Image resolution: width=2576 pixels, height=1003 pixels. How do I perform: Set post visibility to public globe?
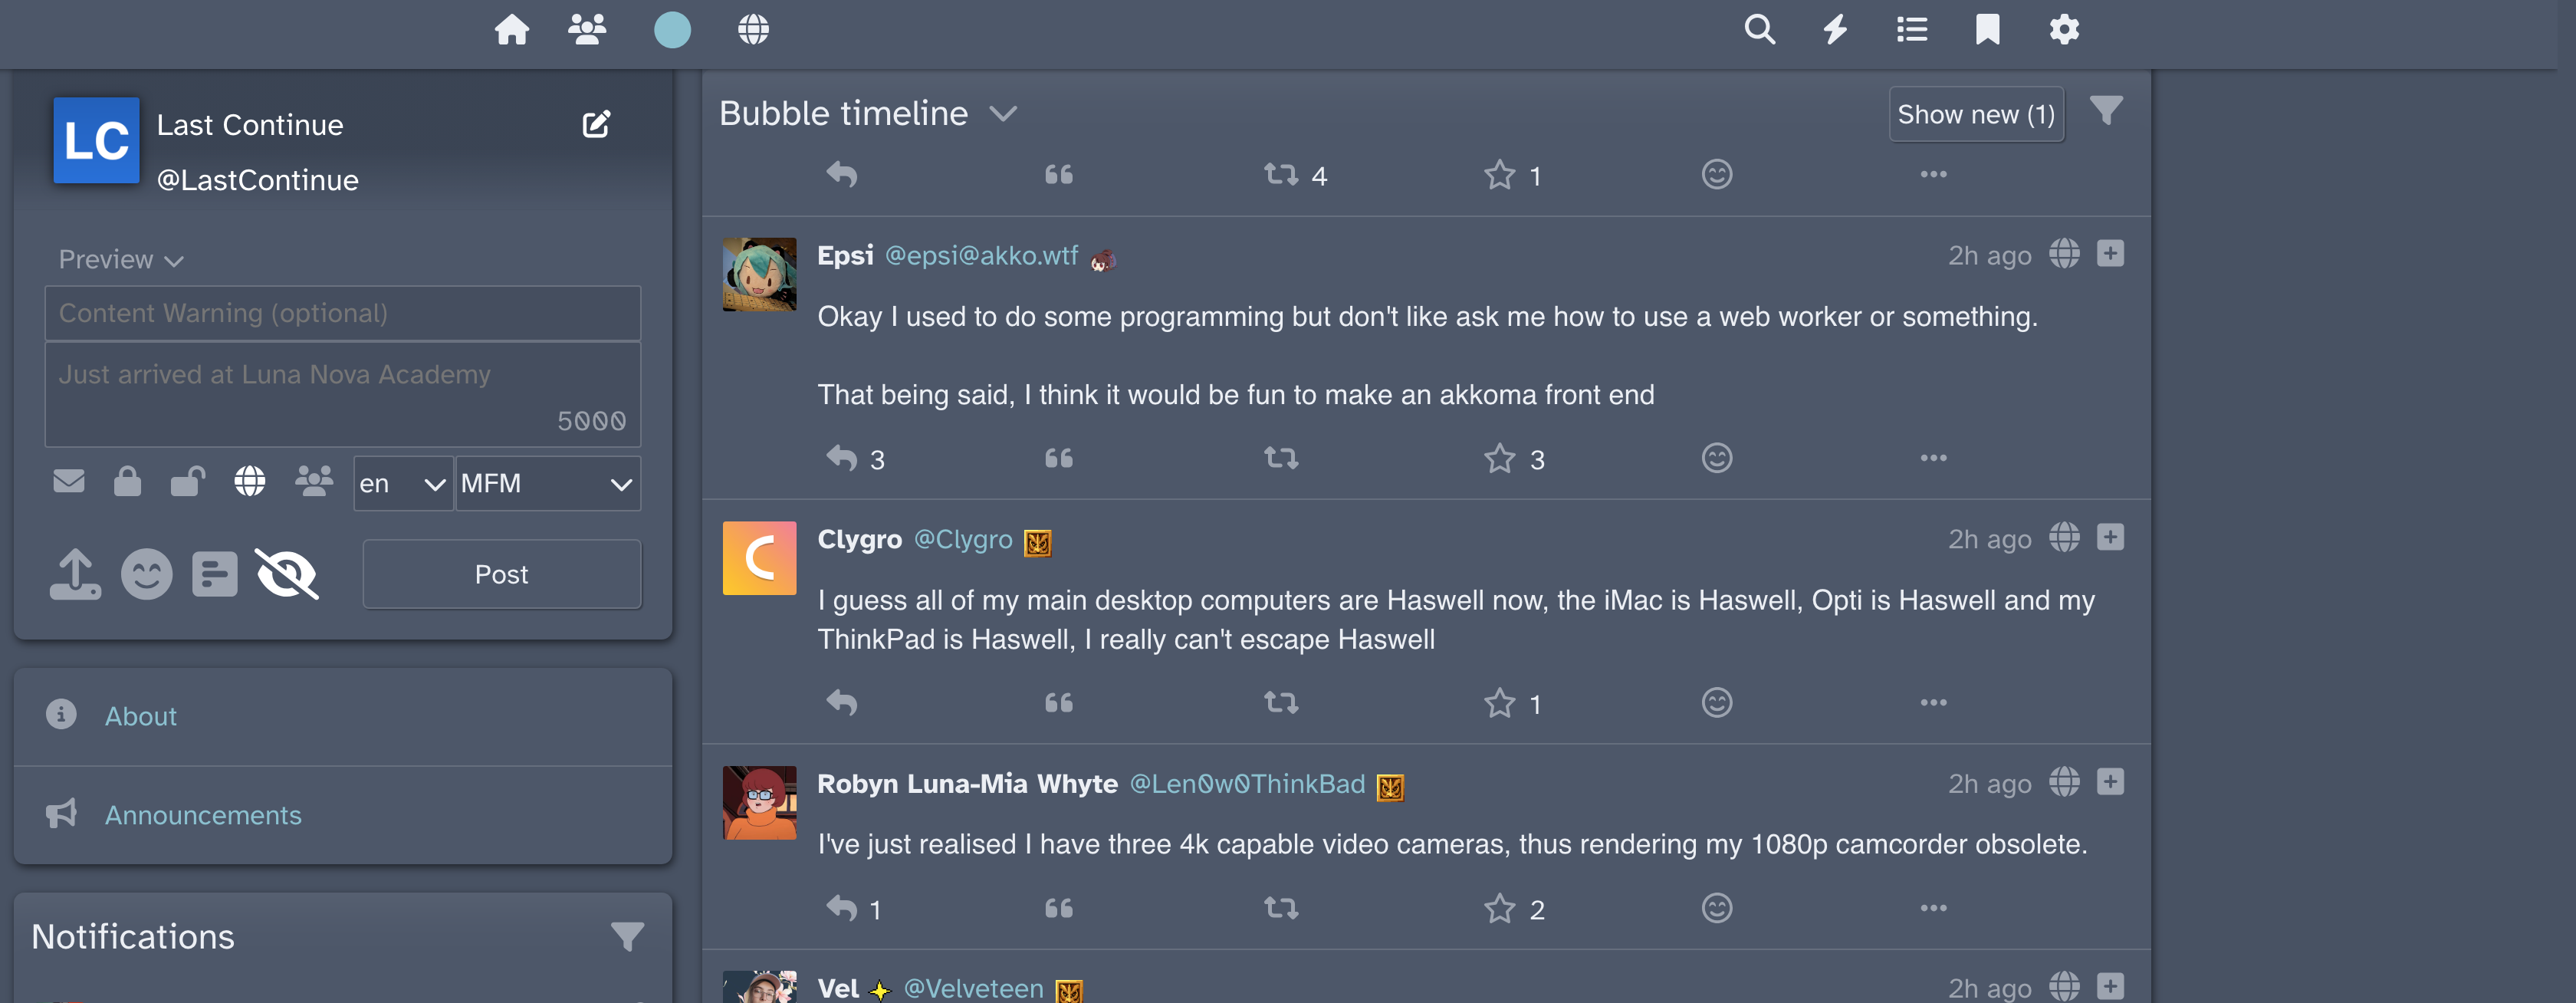[x=250, y=482]
